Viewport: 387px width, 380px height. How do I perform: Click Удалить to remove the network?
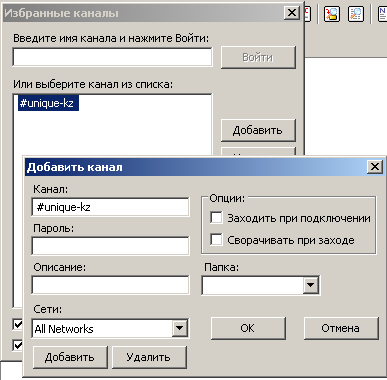point(149,357)
